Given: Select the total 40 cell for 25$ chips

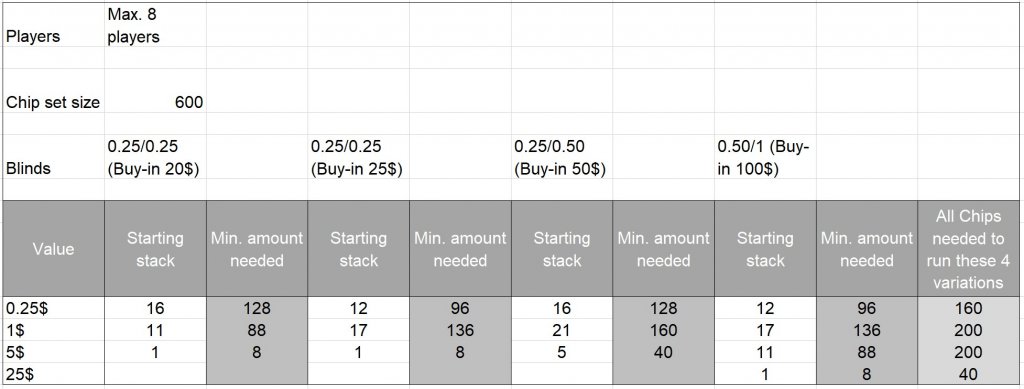Looking at the screenshot, I should tap(969, 373).
